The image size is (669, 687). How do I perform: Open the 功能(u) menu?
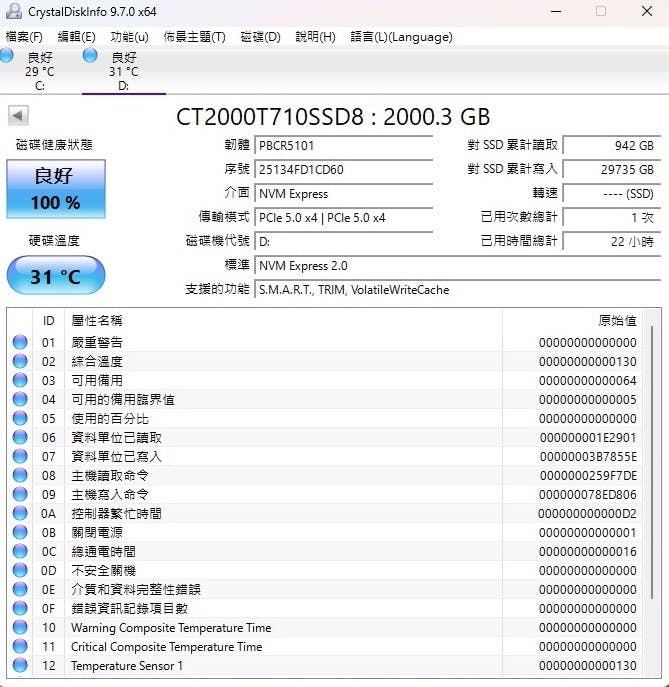pos(129,37)
